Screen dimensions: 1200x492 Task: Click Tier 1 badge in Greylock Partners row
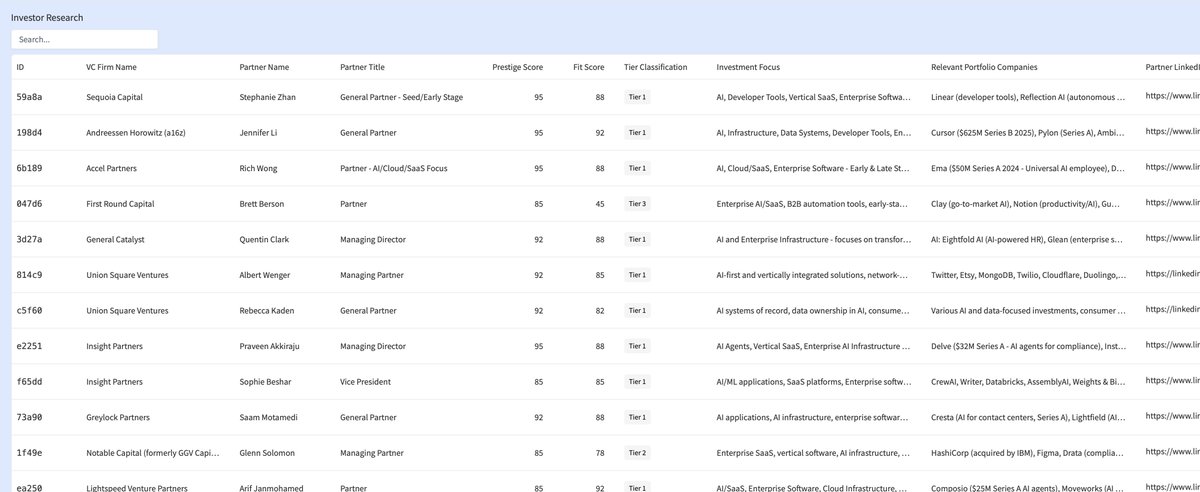coord(637,417)
